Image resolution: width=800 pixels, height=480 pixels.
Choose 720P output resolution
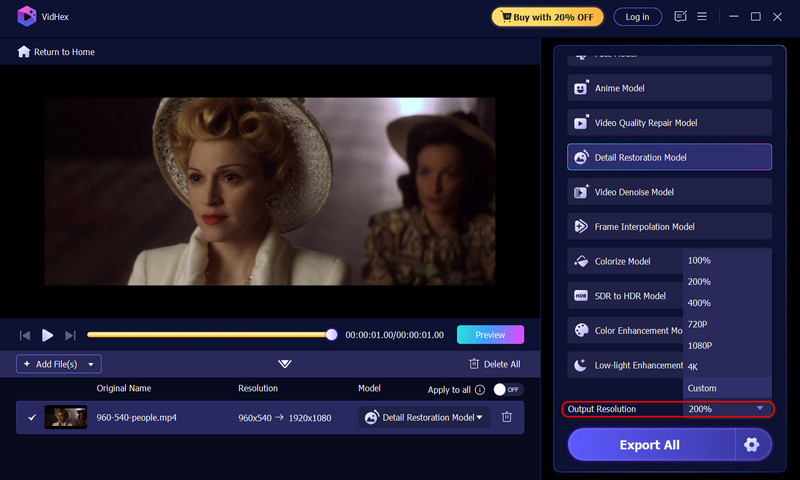[727, 324]
